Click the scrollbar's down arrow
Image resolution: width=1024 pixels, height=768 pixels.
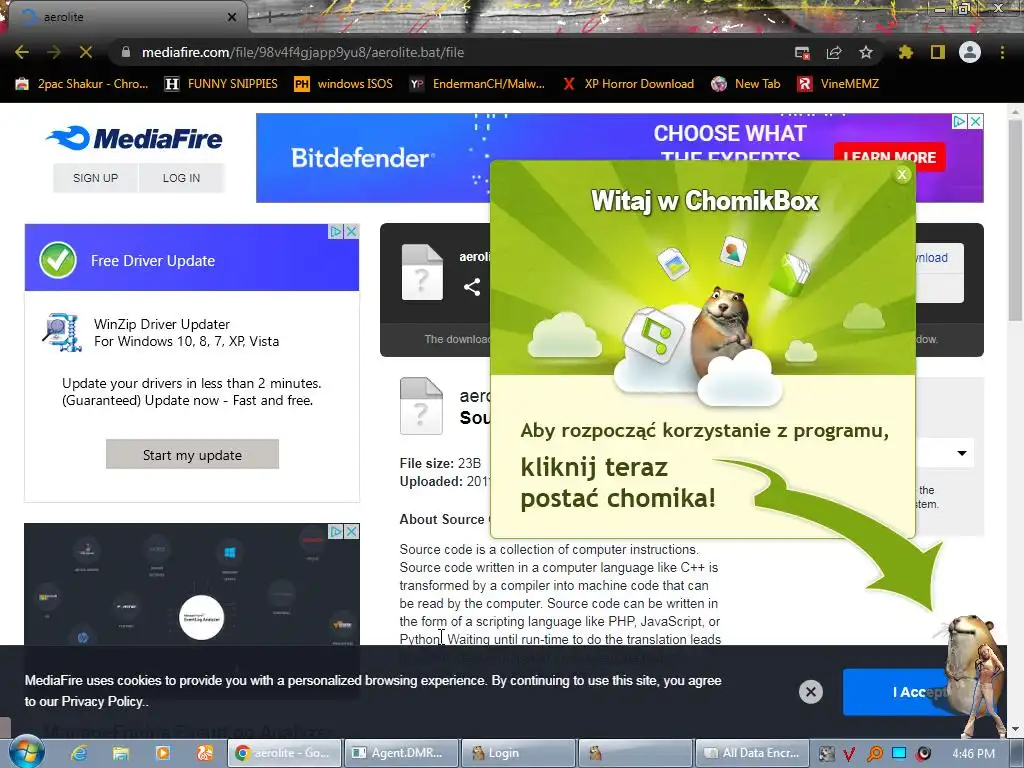1016,728
